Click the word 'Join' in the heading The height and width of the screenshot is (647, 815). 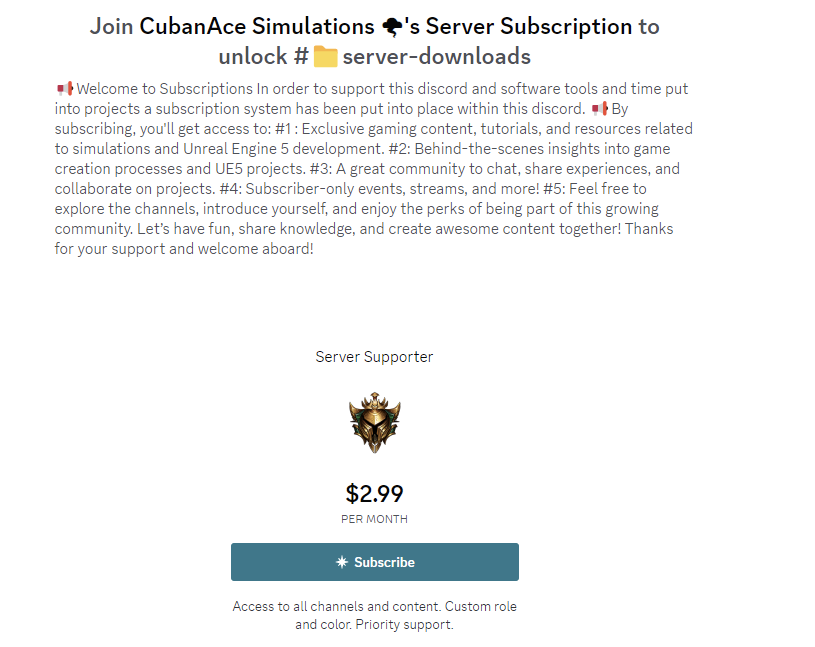pos(111,27)
